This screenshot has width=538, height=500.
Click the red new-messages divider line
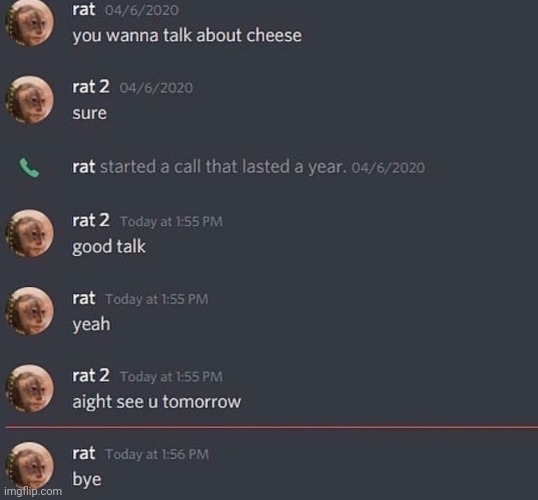[x=272, y=427]
